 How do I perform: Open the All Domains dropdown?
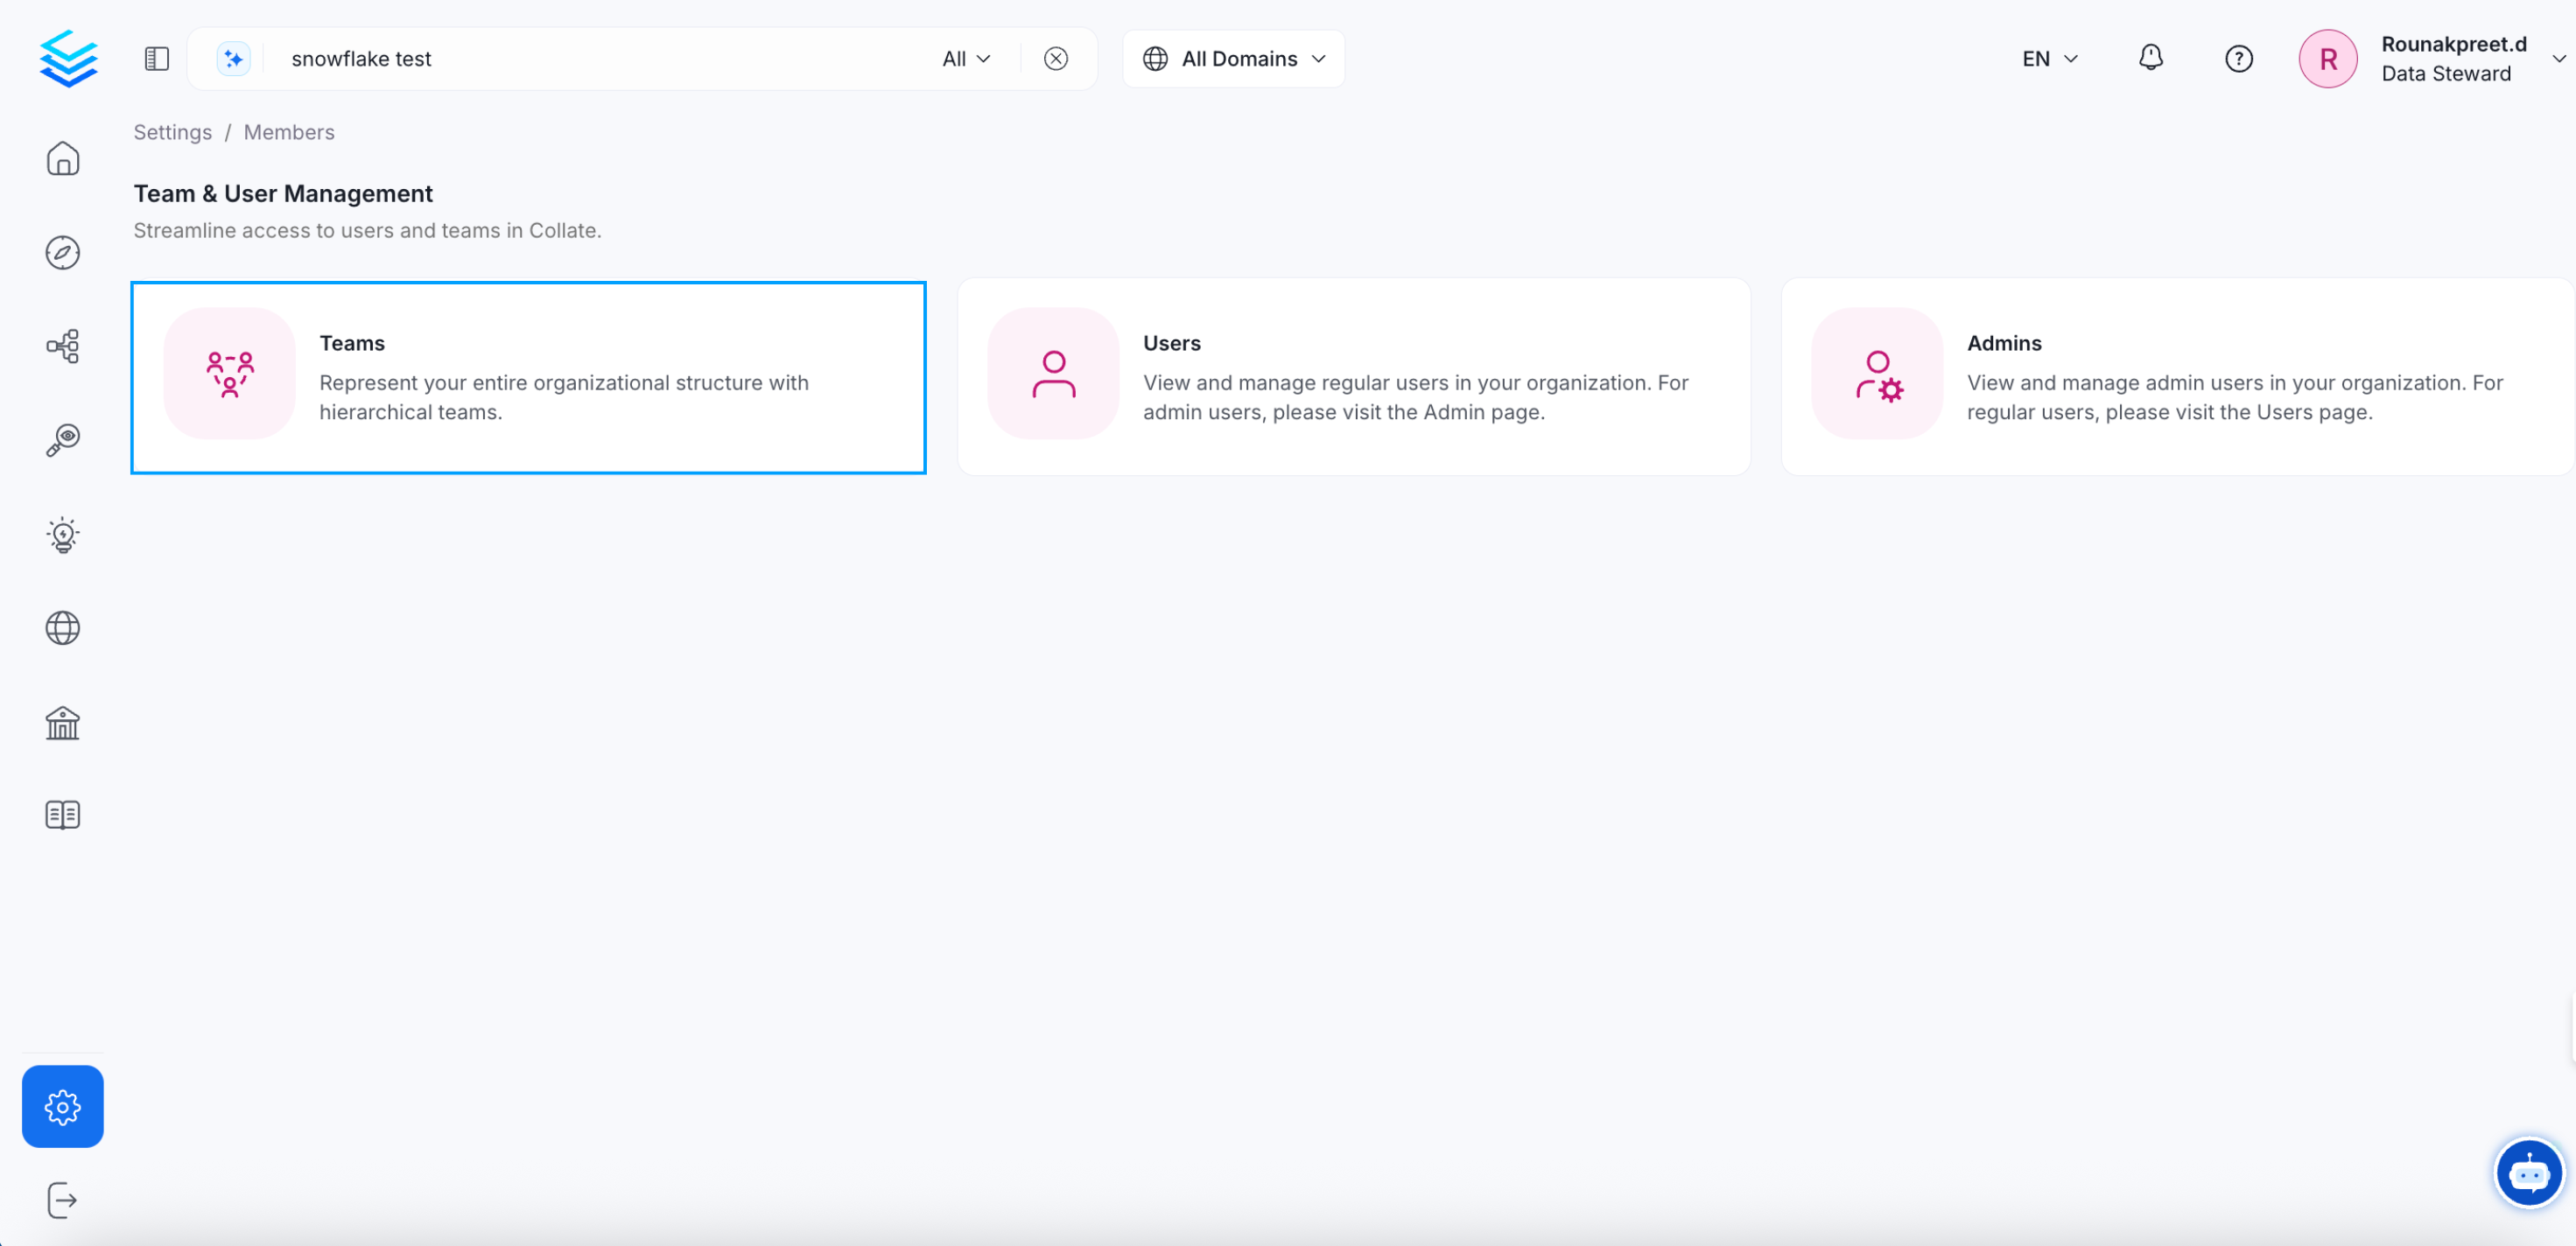[1233, 58]
